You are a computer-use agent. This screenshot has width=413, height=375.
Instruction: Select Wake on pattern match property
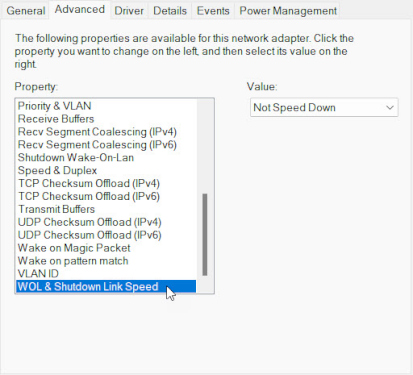(107, 261)
